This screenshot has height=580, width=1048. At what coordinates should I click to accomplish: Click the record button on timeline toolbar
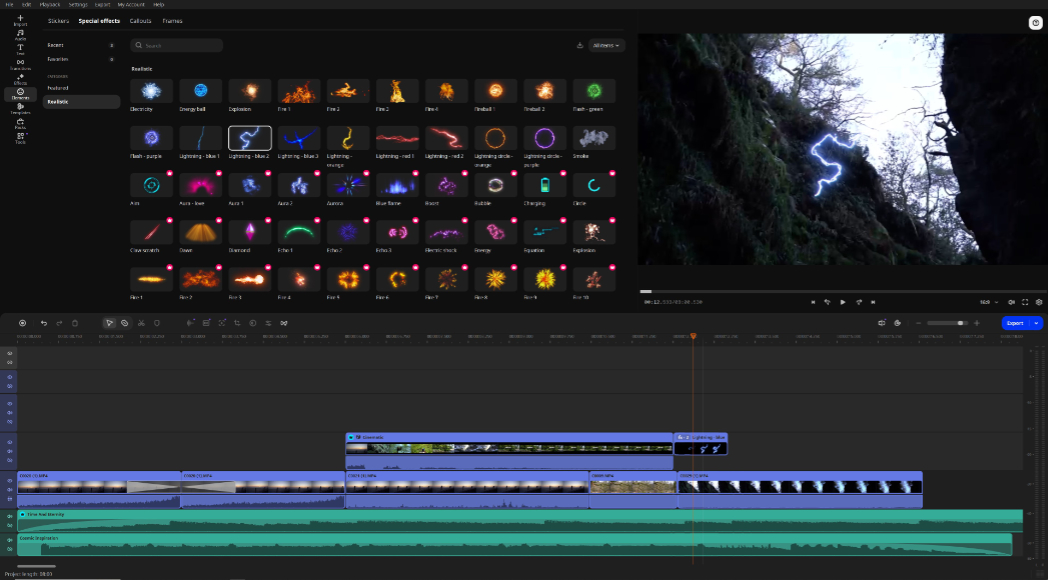[x=22, y=323]
